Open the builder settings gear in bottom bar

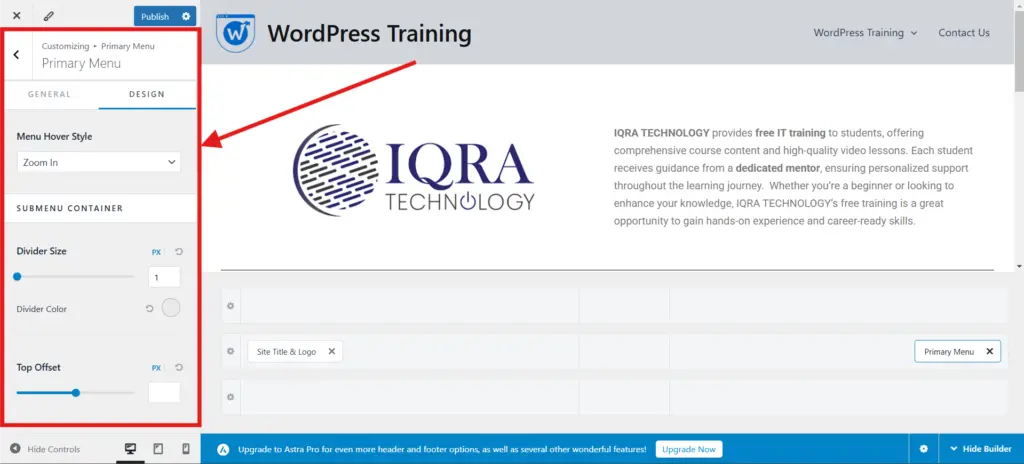(923, 449)
